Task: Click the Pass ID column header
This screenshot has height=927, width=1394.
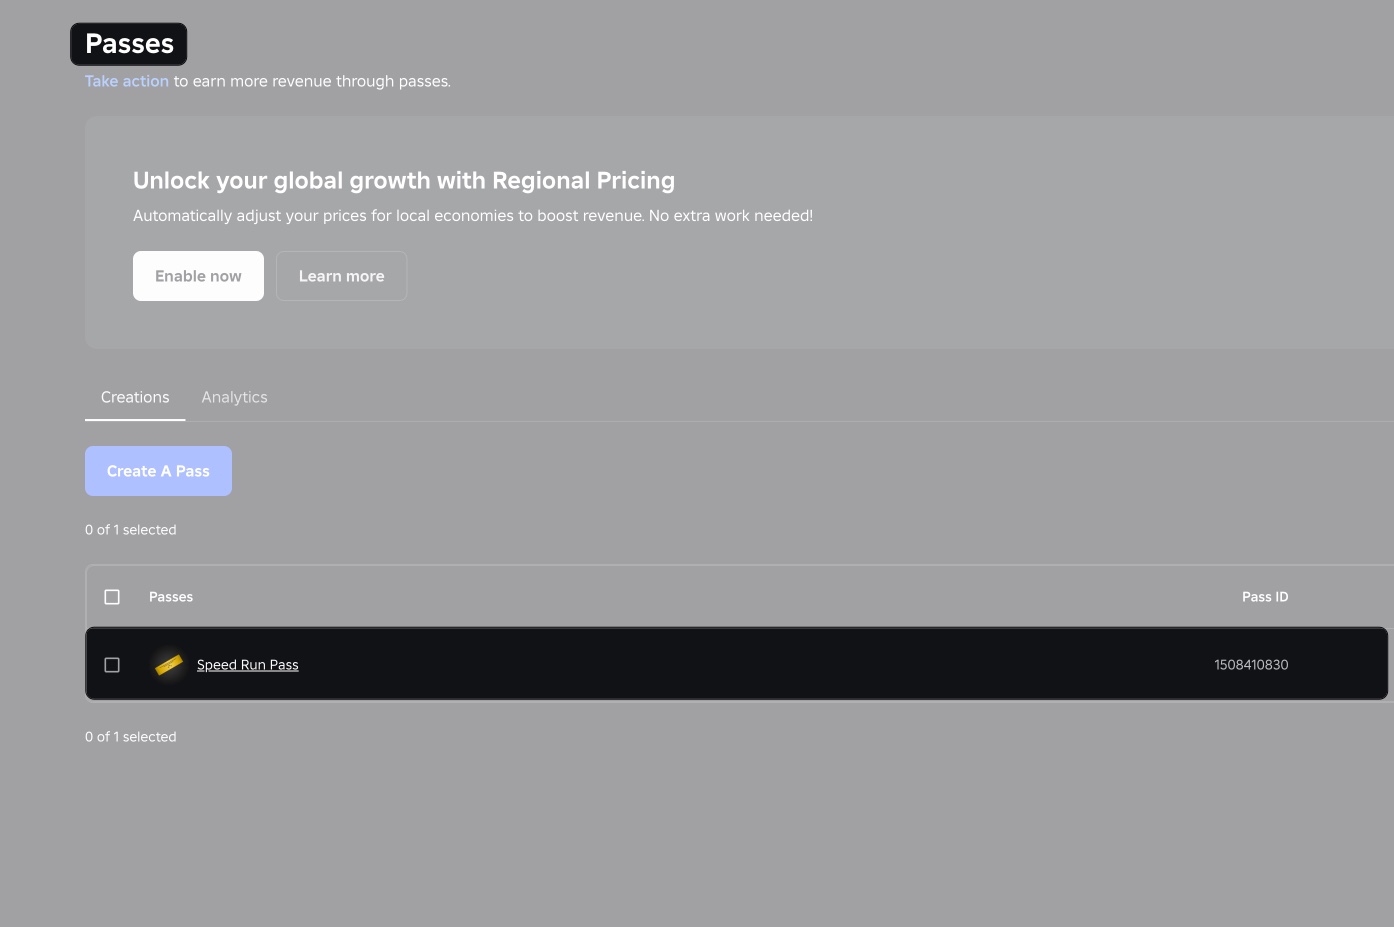Action: [x=1264, y=596]
